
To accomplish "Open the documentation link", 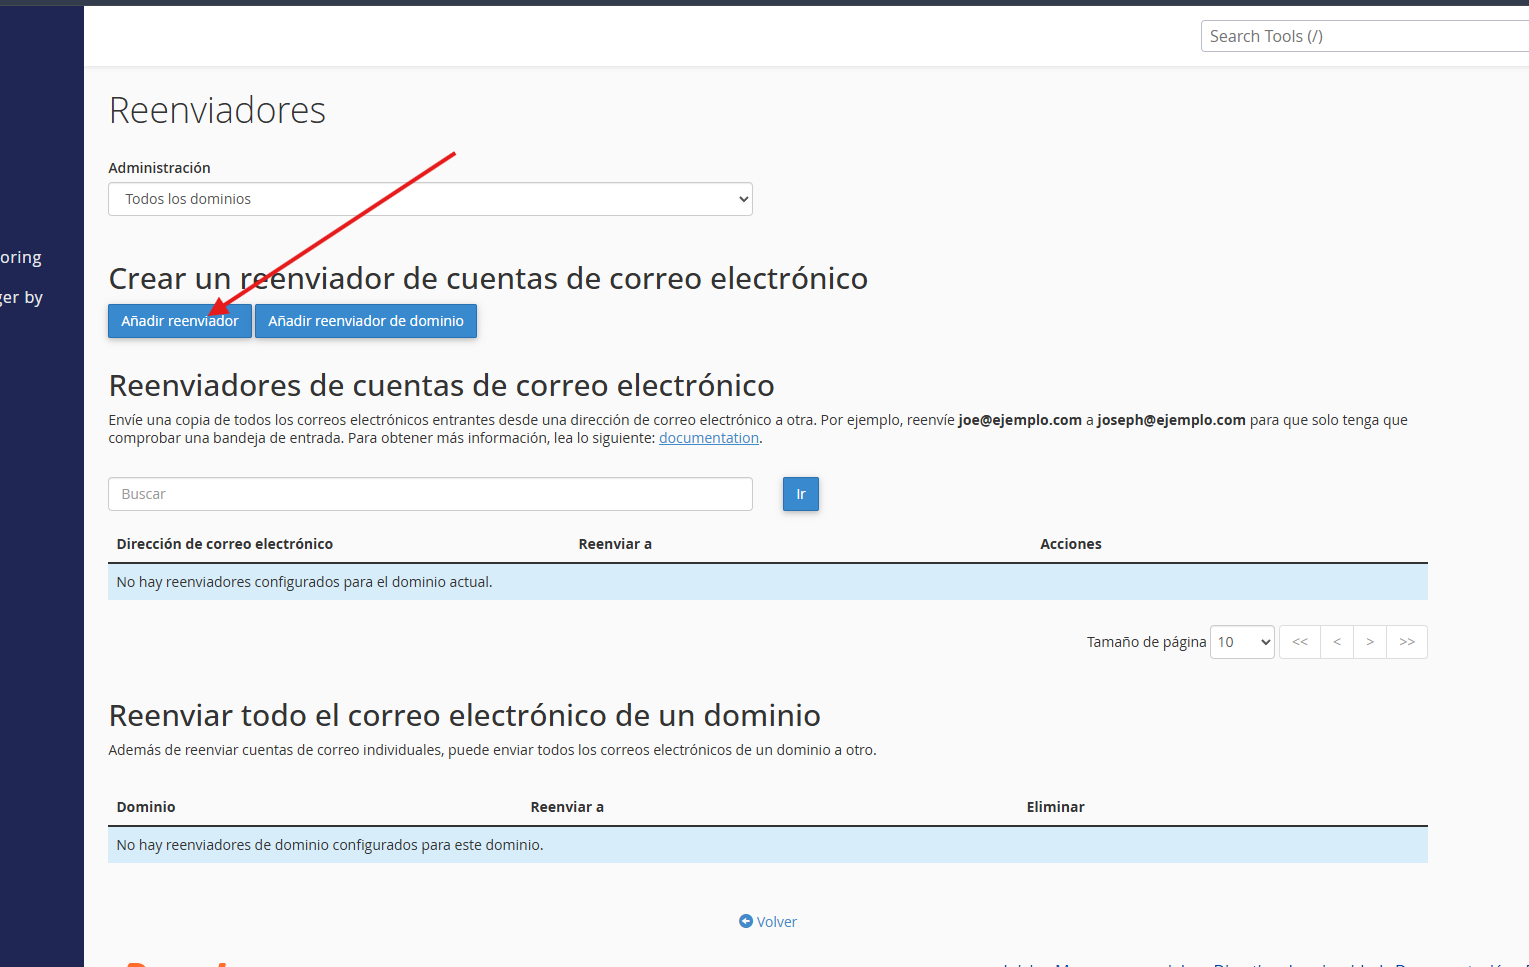I will click(708, 438).
